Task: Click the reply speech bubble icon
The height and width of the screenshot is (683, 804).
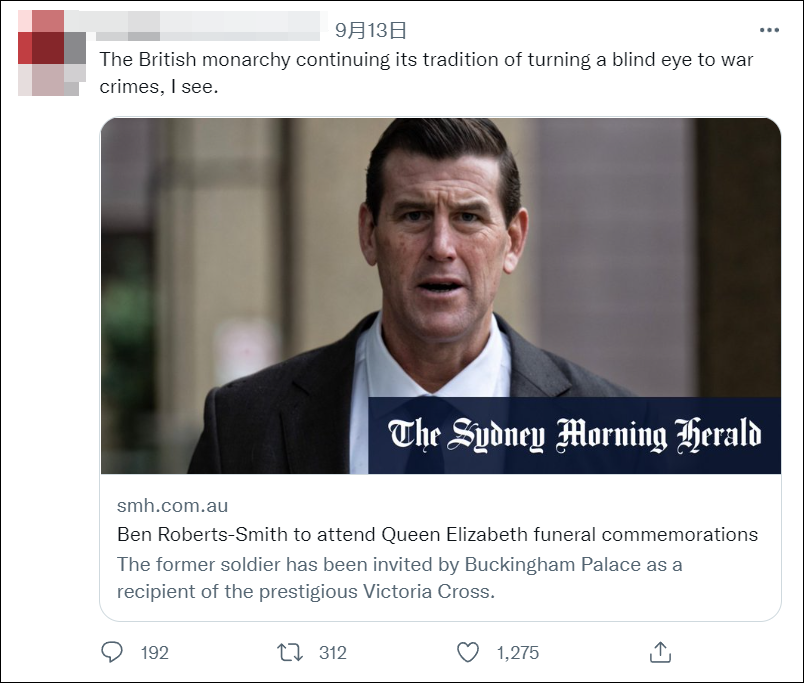Action: point(113,652)
